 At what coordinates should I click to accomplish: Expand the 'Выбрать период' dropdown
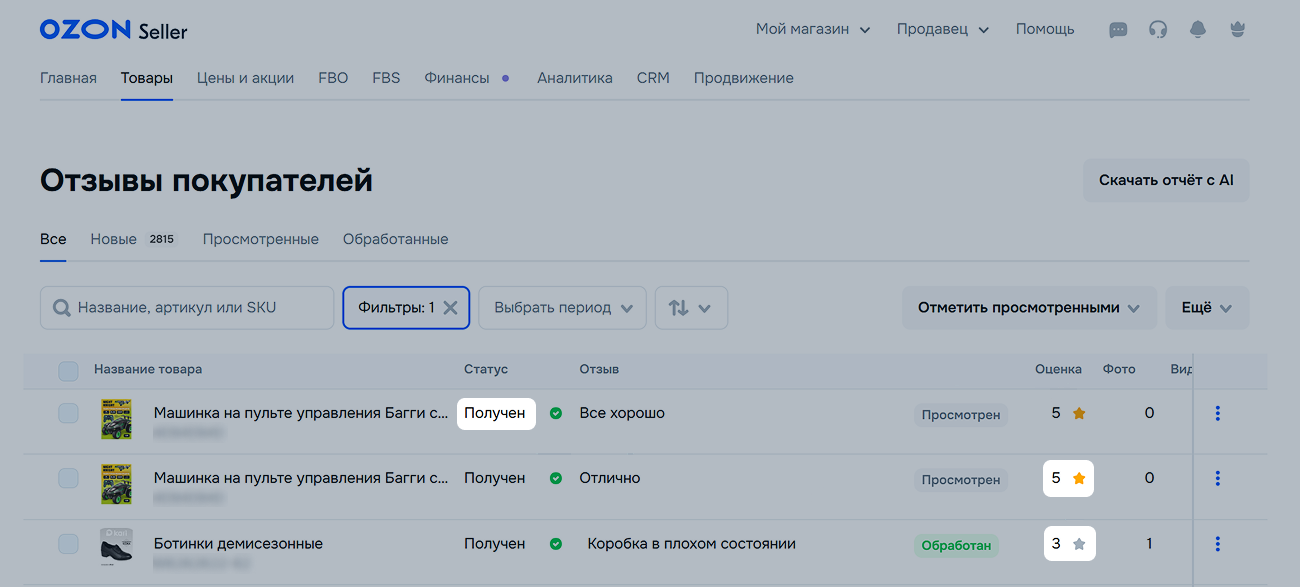pos(562,308)
